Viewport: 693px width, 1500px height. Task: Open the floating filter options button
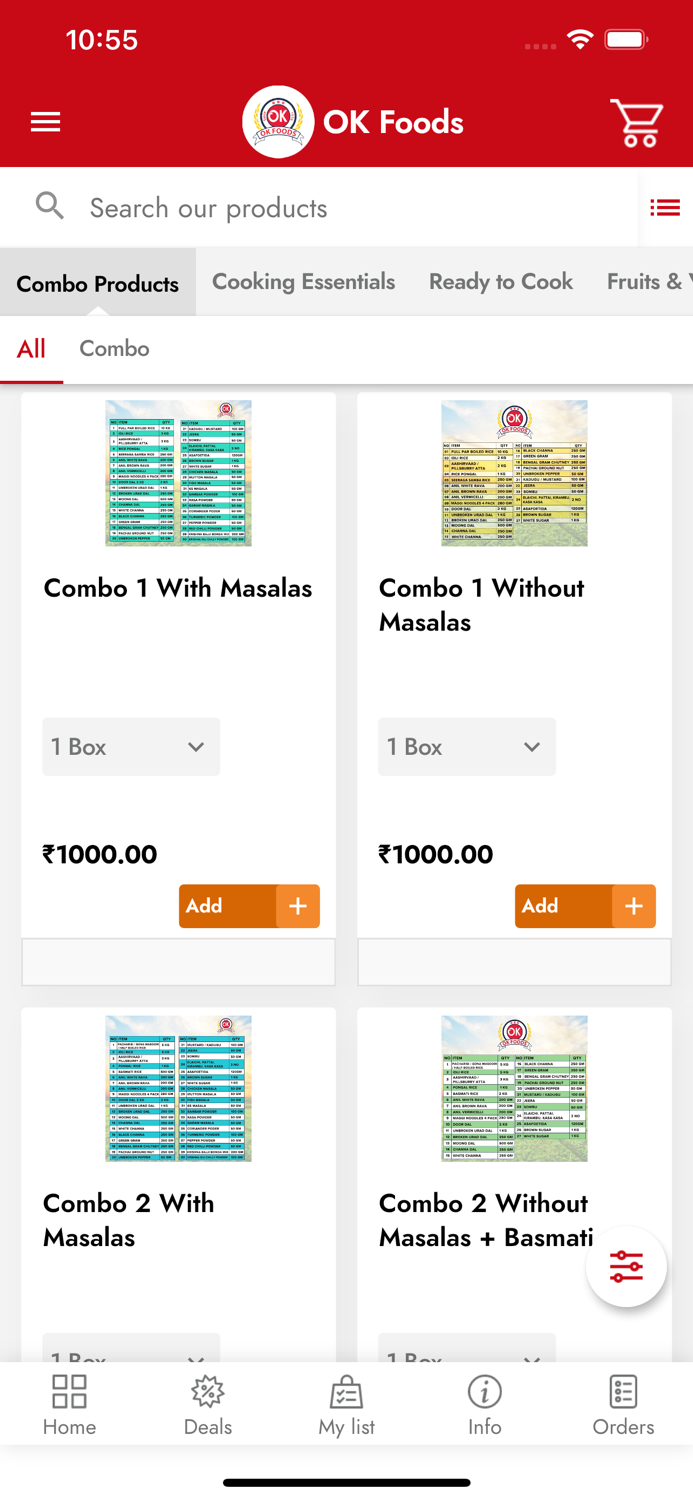coord(626,1266)
